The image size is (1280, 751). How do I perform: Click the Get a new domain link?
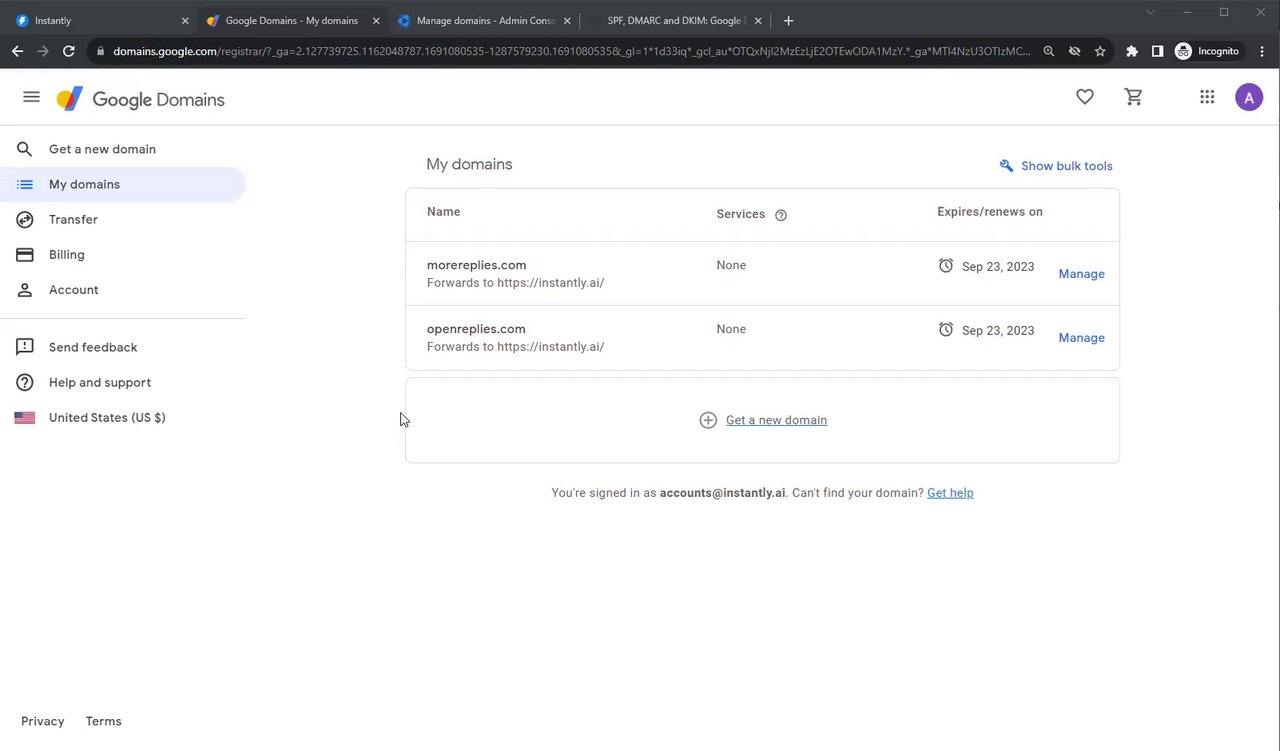776,420
